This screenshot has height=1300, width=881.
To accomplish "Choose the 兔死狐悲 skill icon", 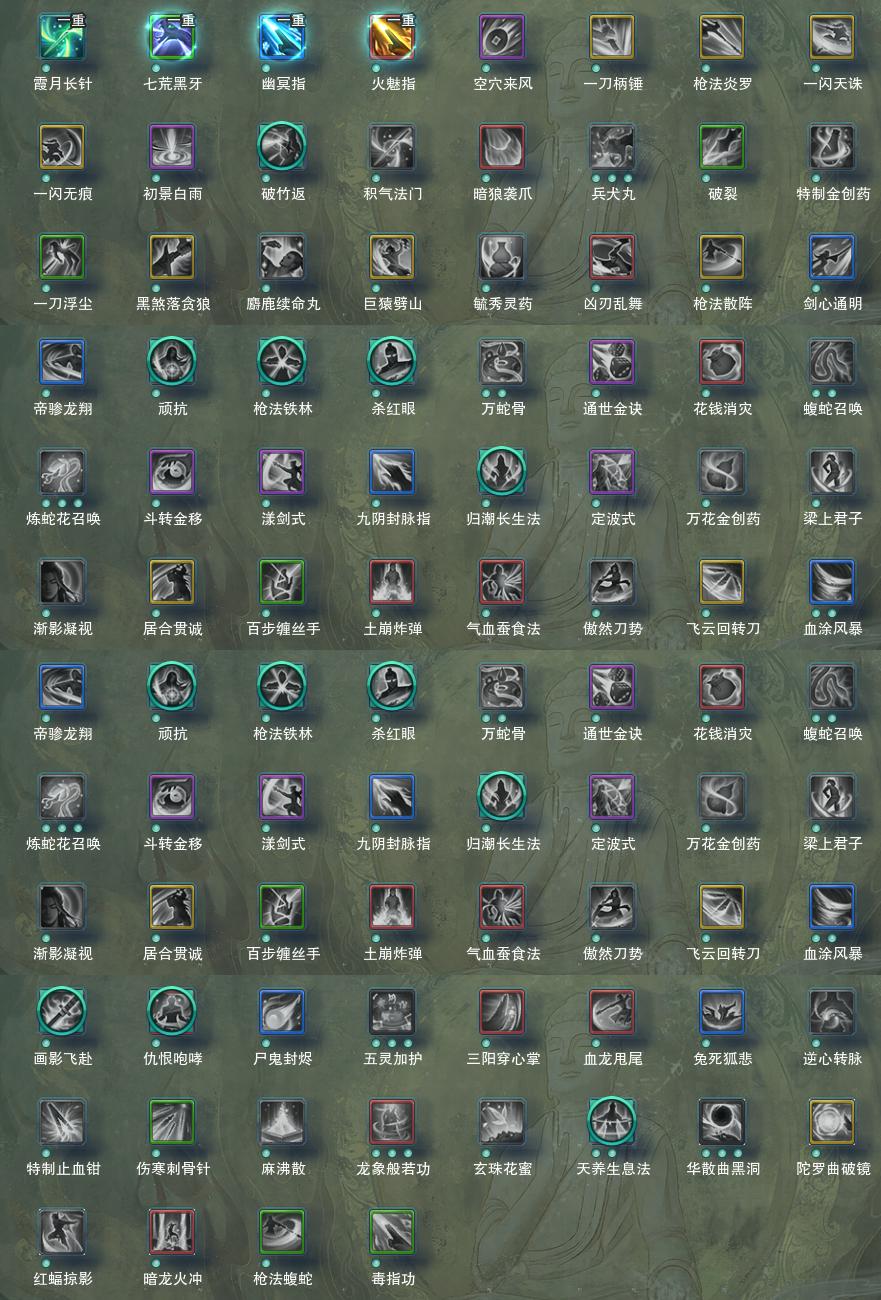I will click(722, 1012).
